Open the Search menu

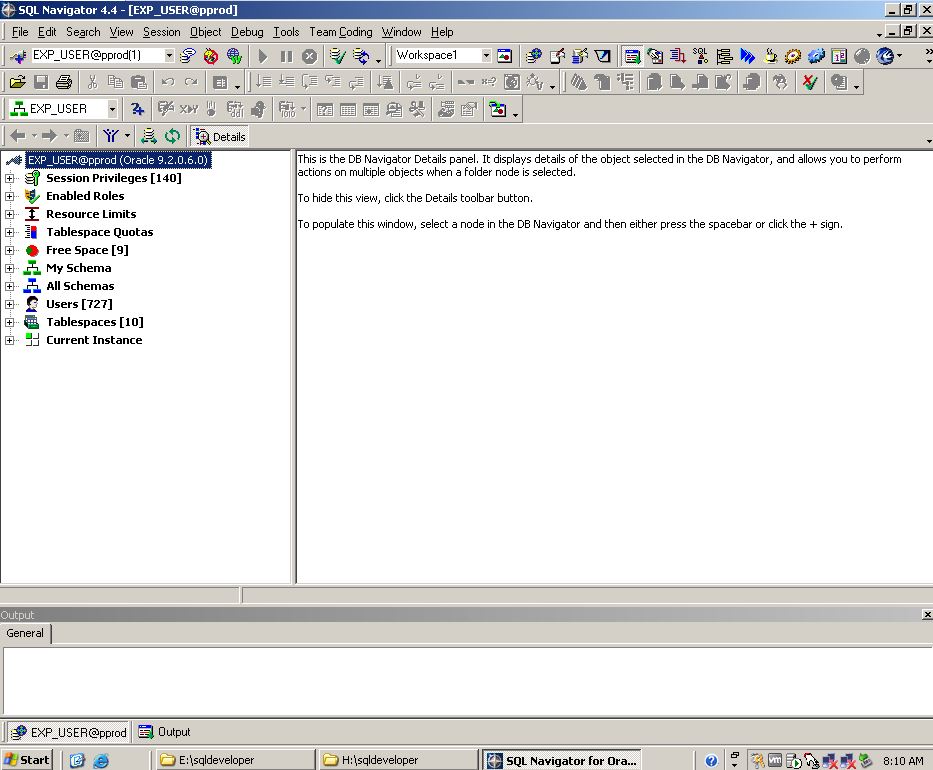83,32
